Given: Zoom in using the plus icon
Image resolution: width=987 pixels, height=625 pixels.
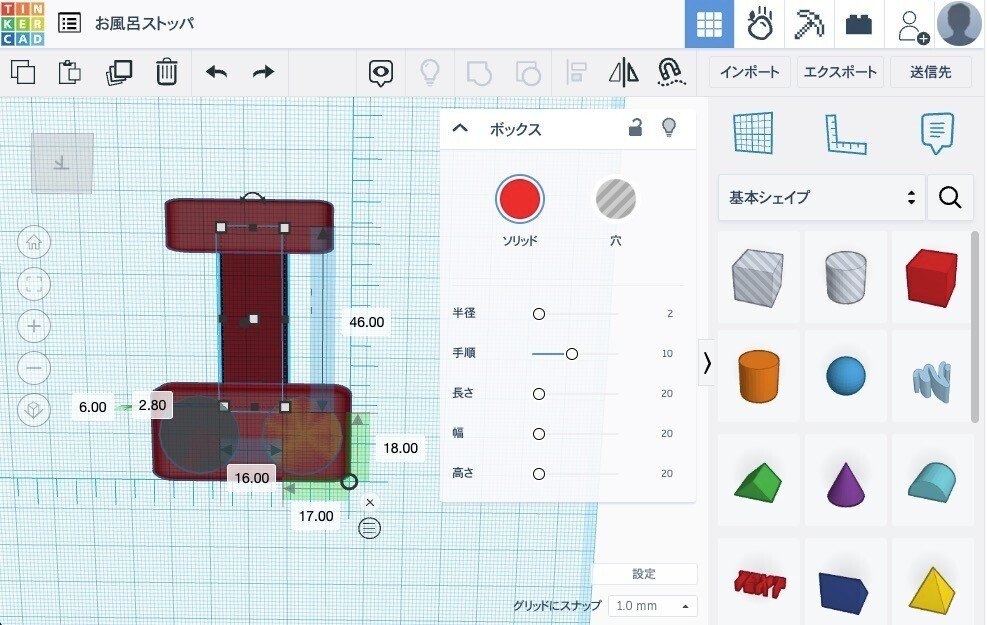Looking at the screenshot, I should point(33,326).
